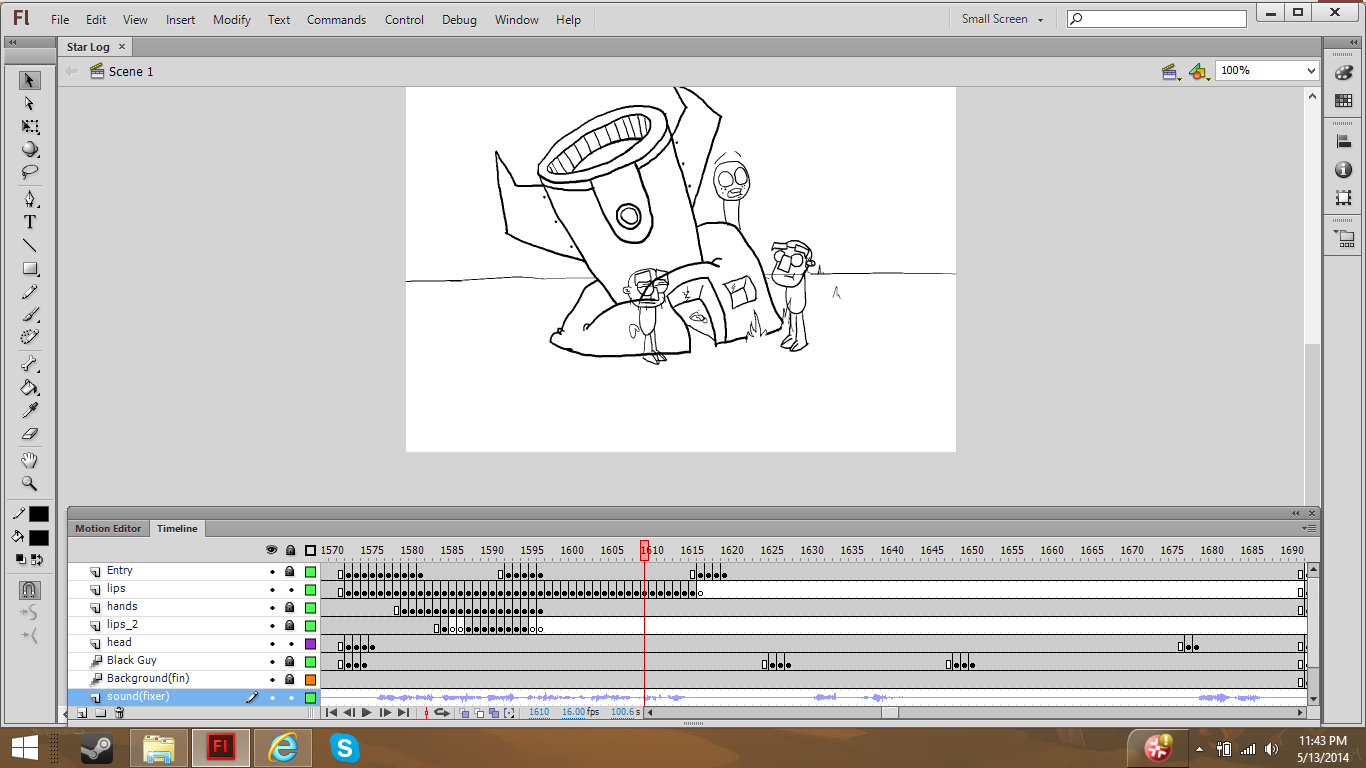This screenshot has height=768, width=1366.
Task: Expand the tools panel arrows
Action: (12, 43)
